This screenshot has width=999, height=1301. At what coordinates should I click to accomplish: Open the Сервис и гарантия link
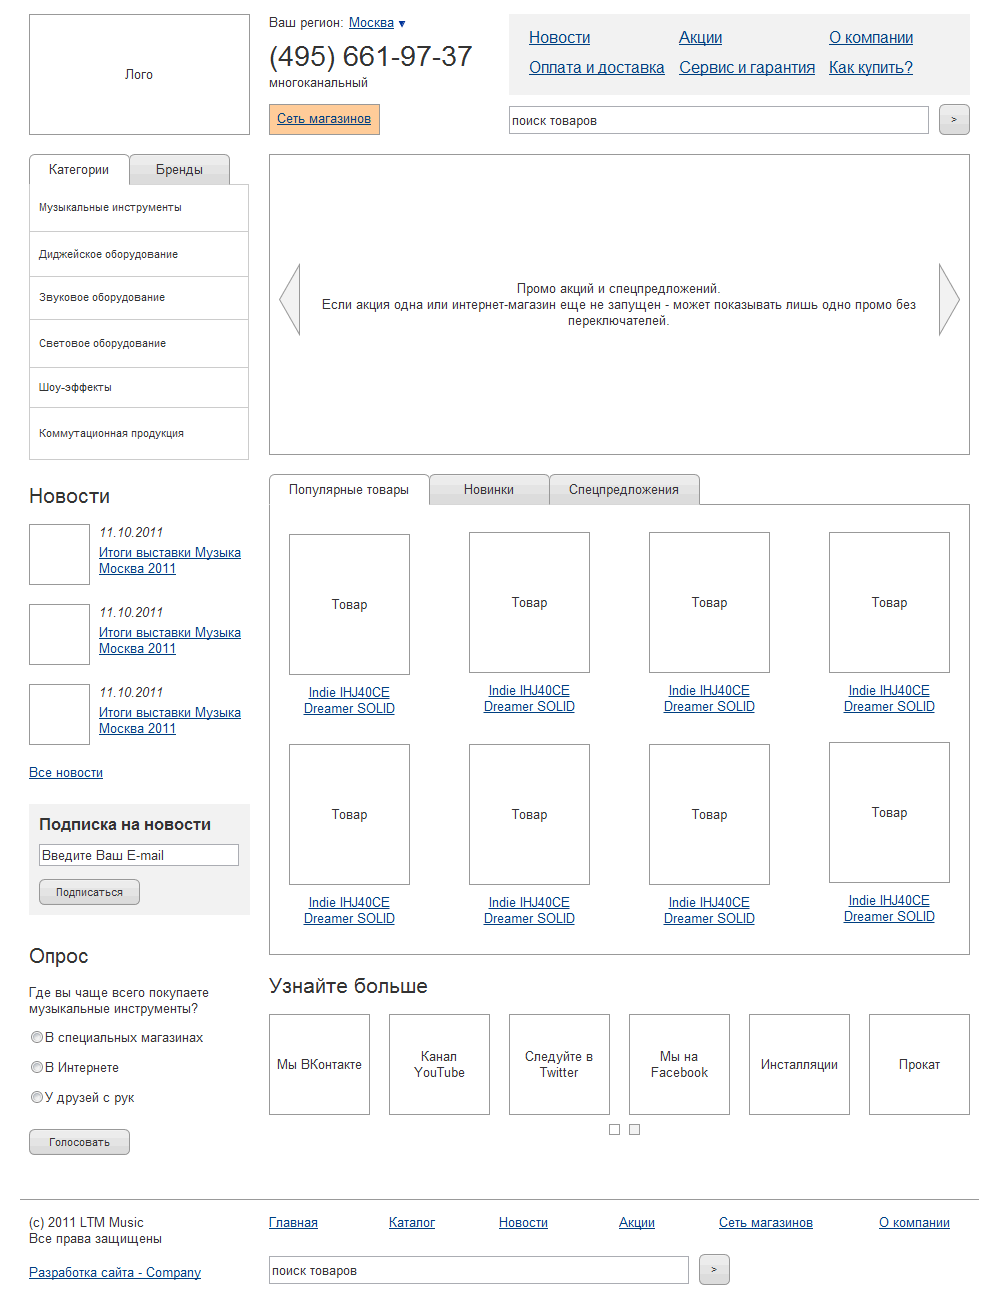[747, 68]
